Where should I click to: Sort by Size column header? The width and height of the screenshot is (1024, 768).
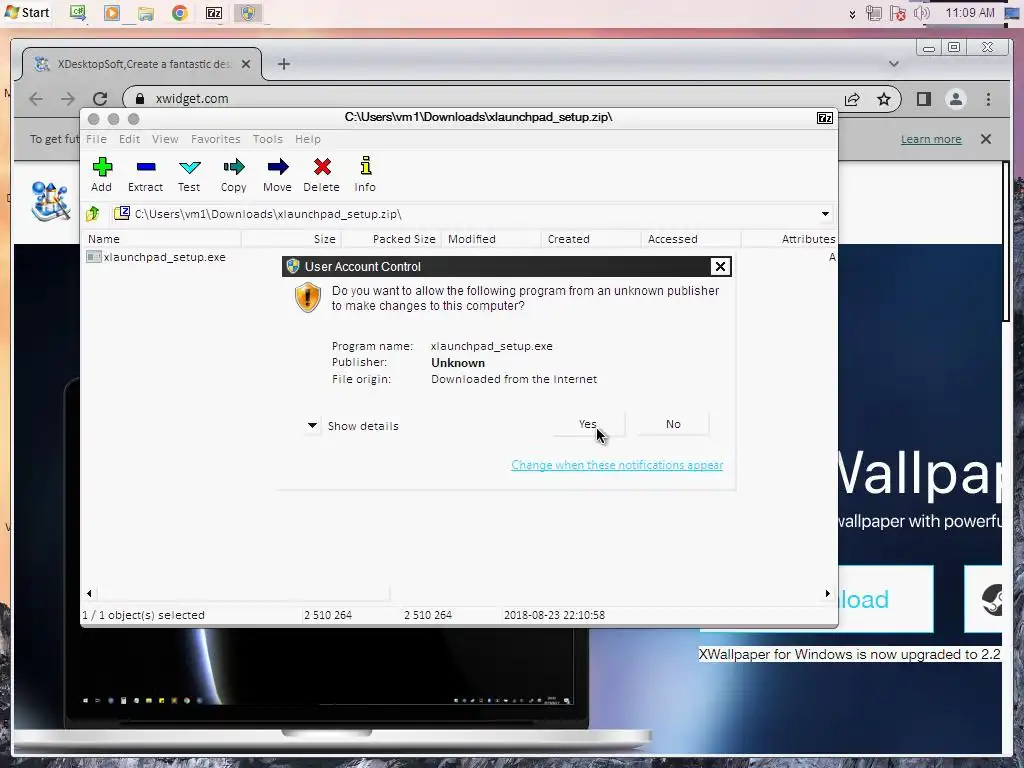(291, 239)
